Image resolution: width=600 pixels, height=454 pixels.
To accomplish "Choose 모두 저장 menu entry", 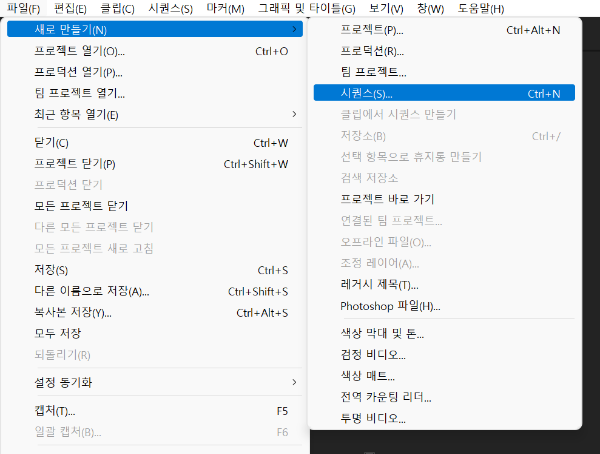I will pyautogui.click(x=155, y=333).
